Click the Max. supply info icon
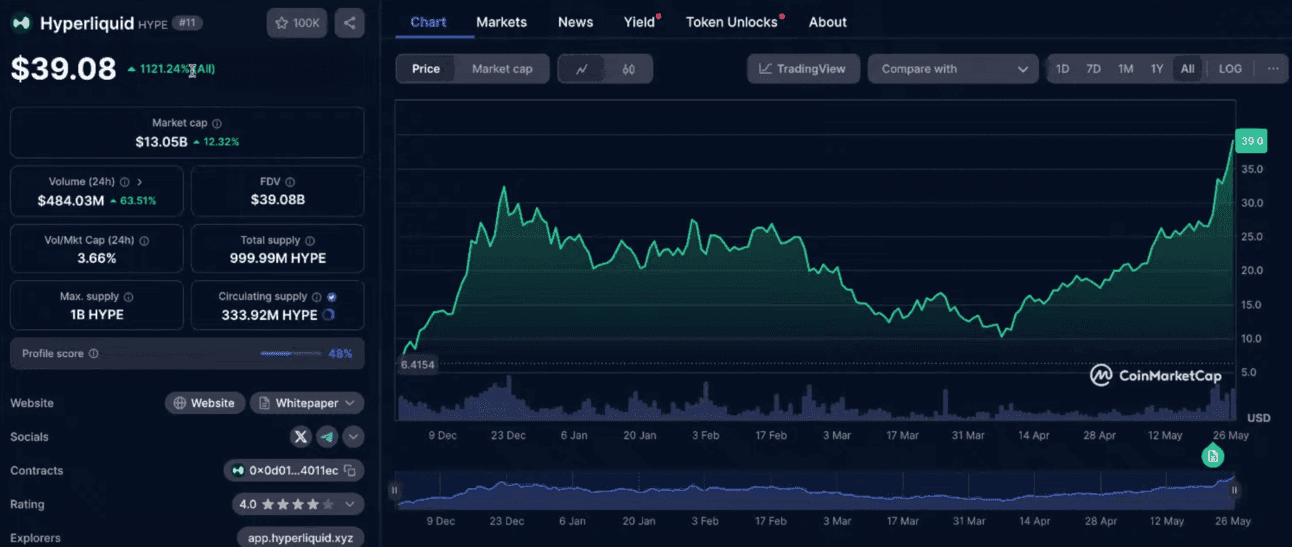 (x=129, y=297)
